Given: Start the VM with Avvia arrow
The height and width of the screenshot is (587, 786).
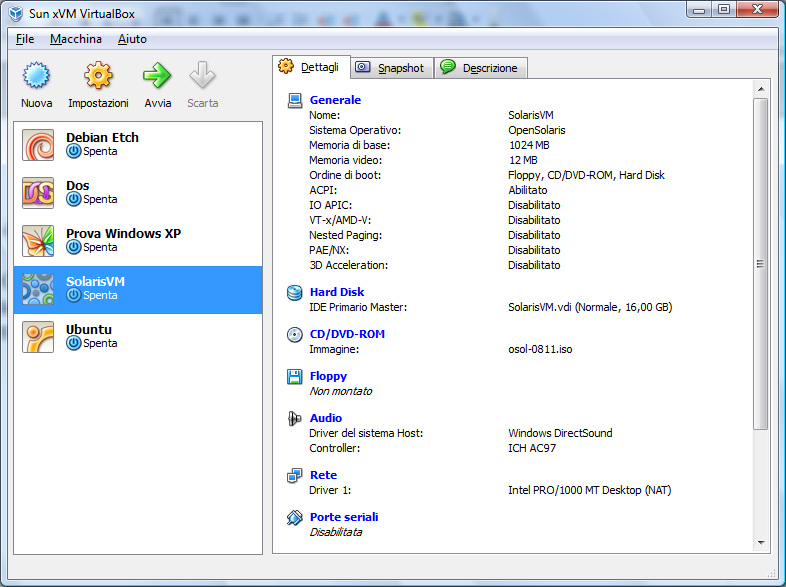Looking at the screenshot, I should coord(157,75).
